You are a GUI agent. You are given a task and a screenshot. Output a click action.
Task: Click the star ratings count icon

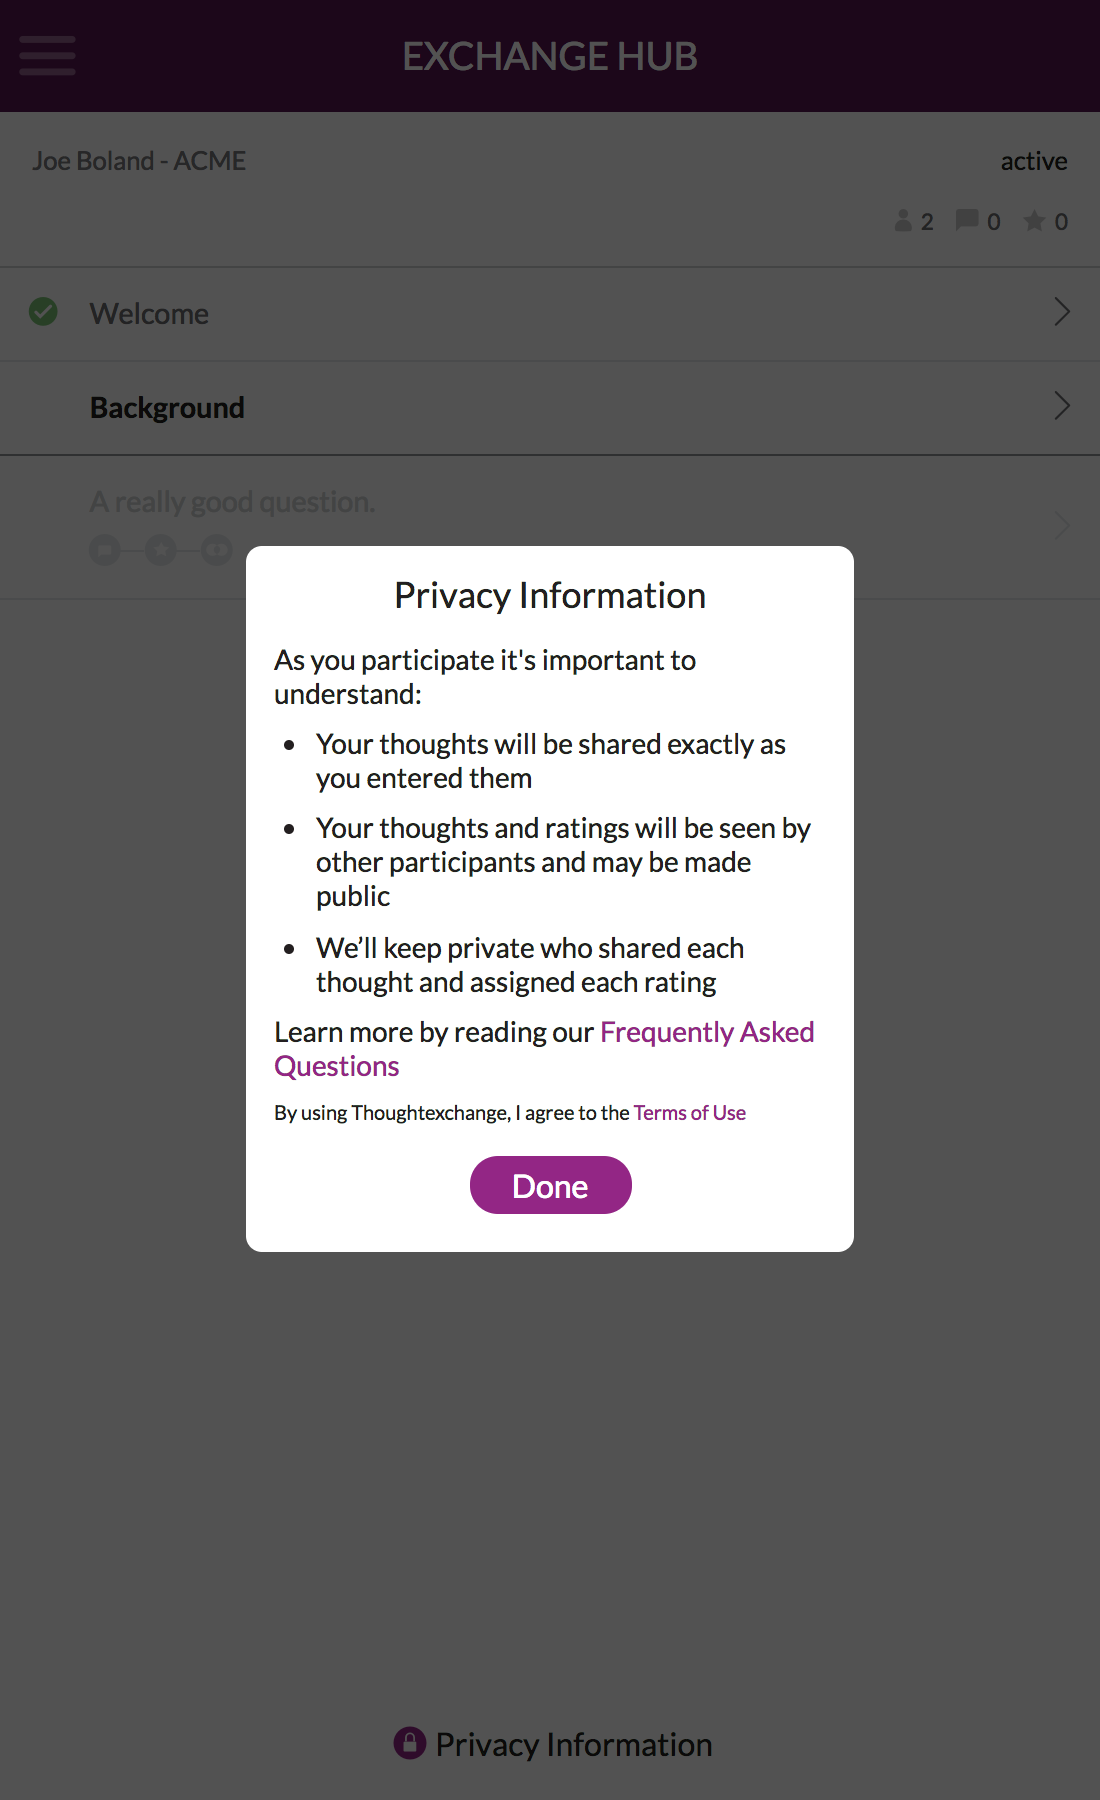pyautogui.click(x=1035, y=221)
